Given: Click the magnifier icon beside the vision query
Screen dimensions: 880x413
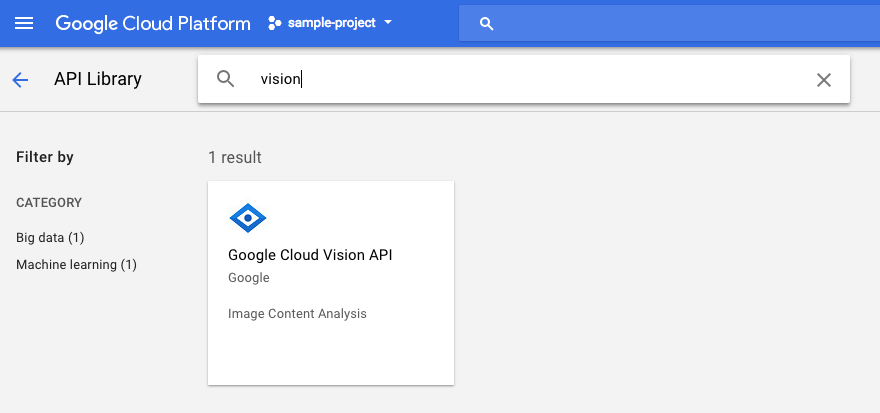Looking at the screenshot, I should point(226,79).
